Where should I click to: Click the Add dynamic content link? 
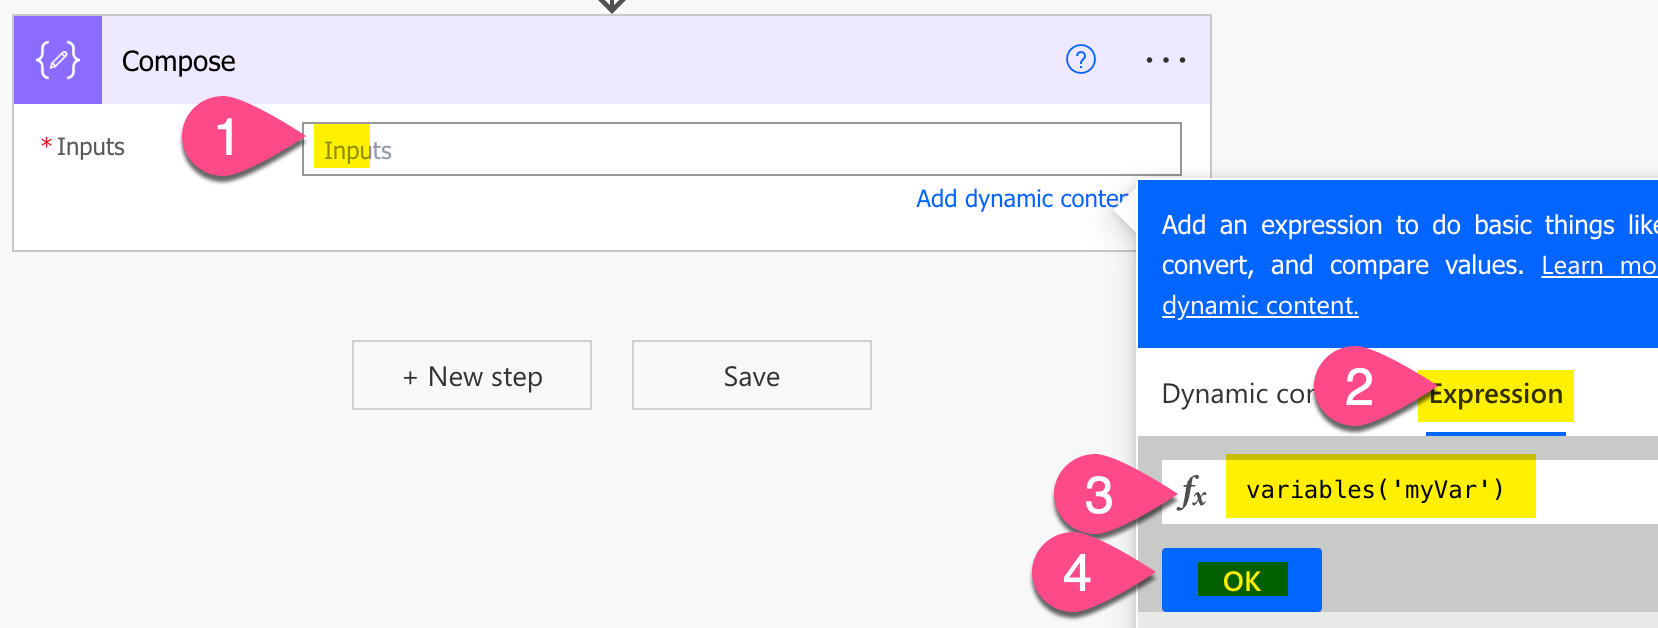click(1020, 199)
